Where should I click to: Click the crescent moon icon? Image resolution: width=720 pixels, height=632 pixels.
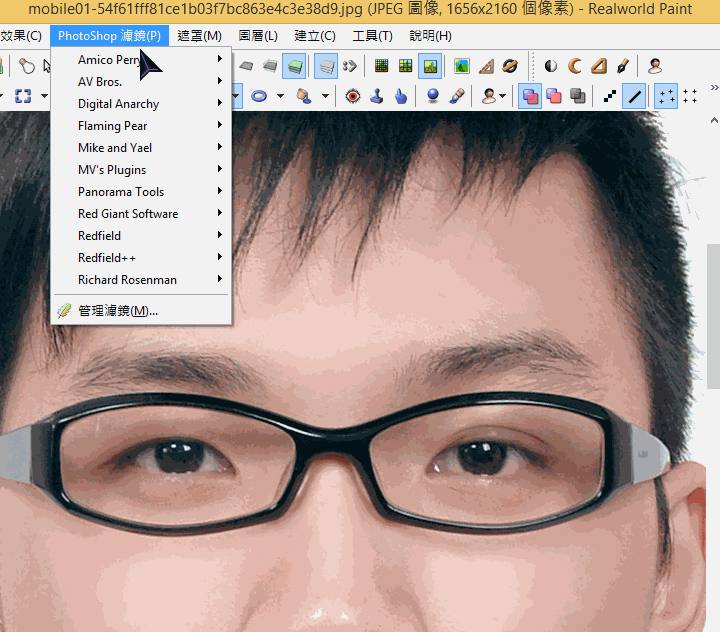(575, 67)
